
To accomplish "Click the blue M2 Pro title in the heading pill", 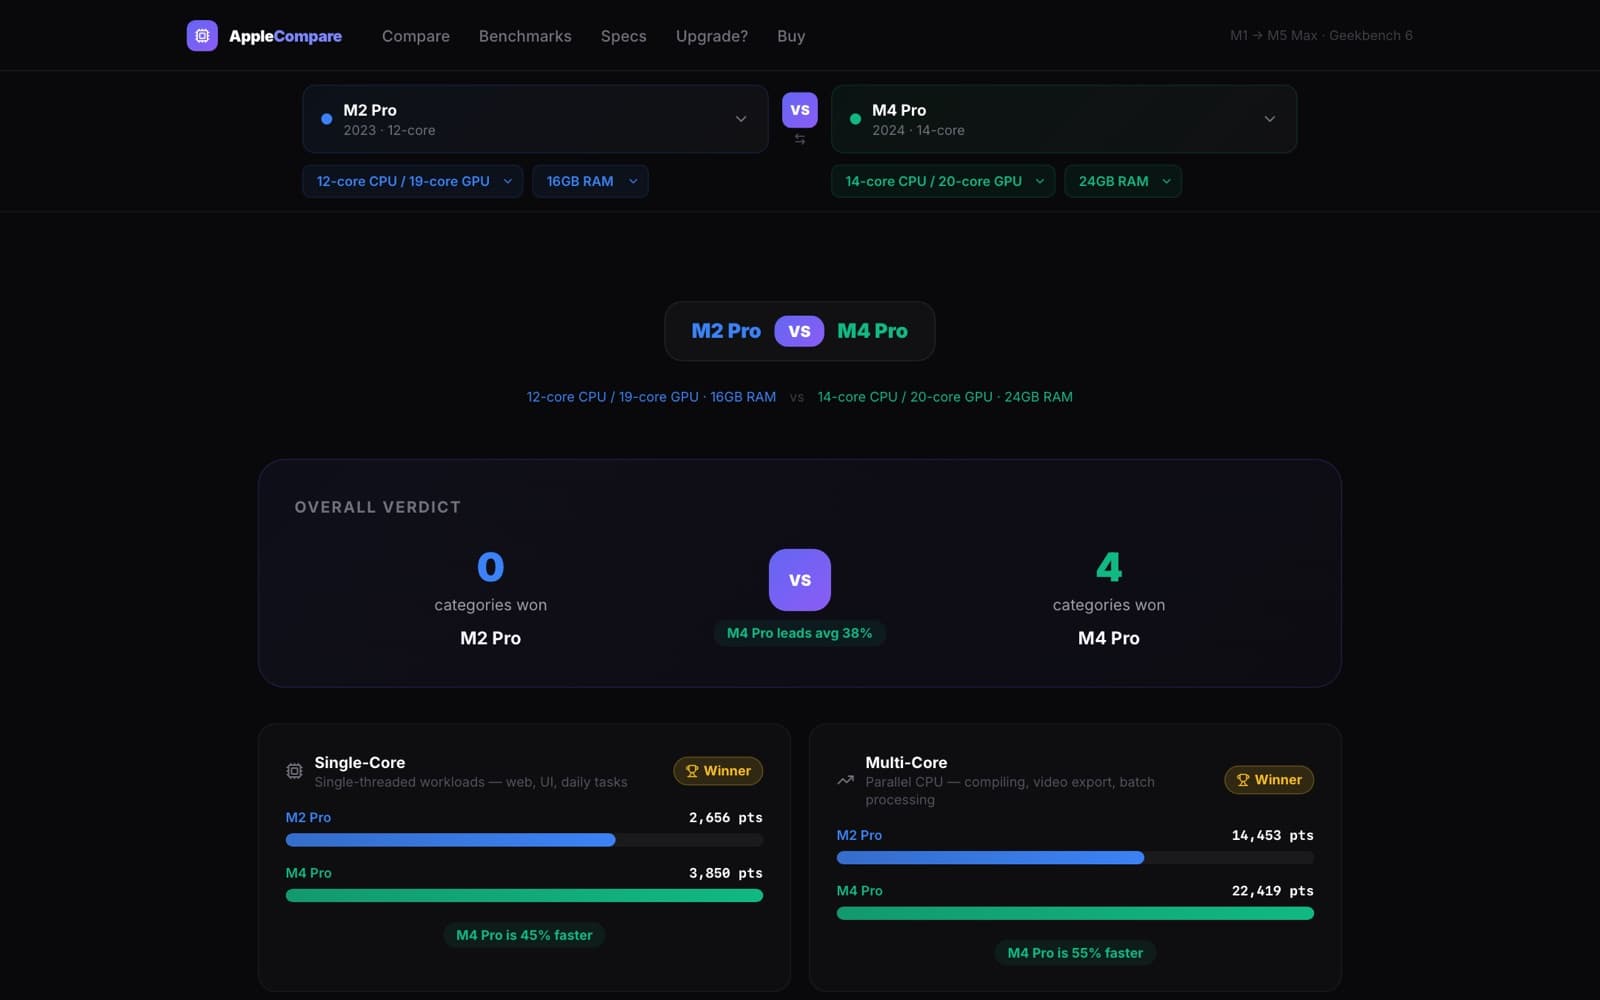I will [x=726, y=331].
